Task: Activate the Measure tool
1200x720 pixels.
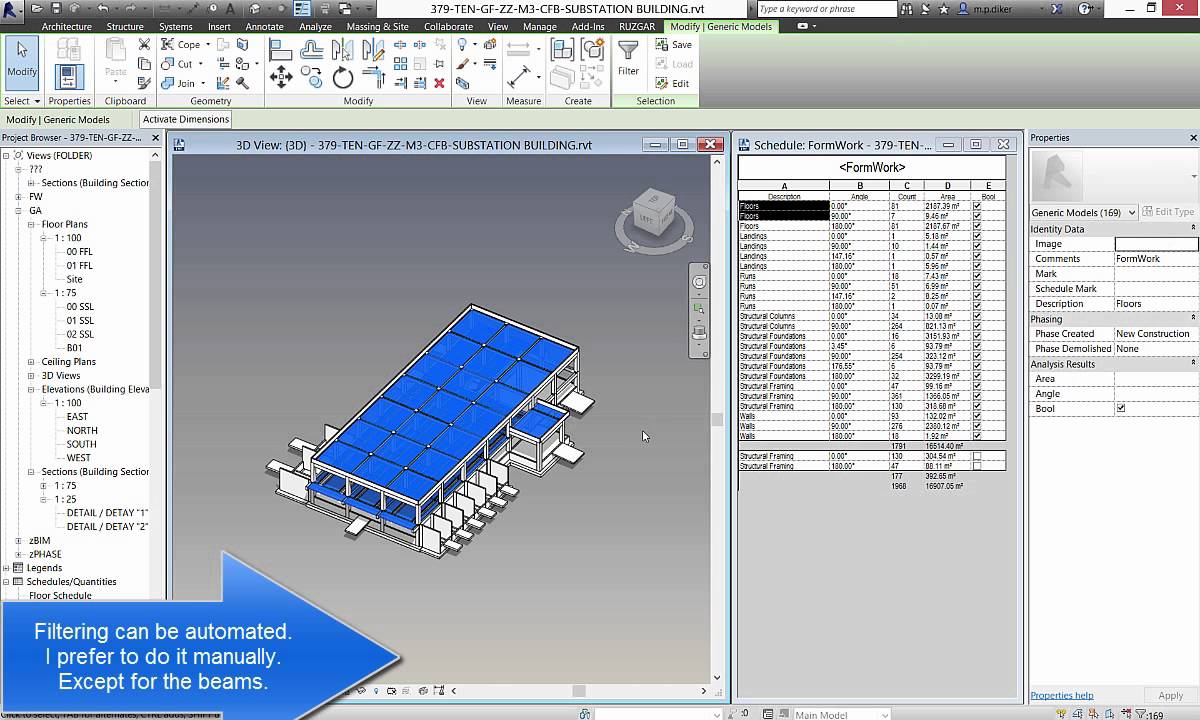Action: pyautogui.click(x=520, y=75)
